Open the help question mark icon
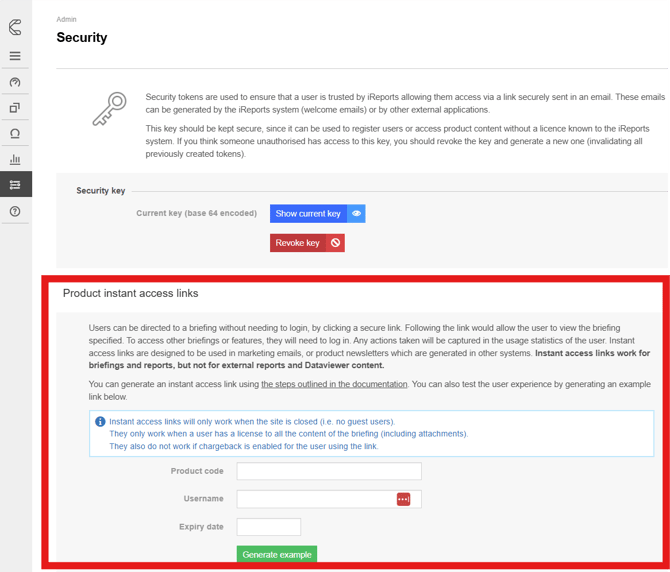 click(15, 211)
